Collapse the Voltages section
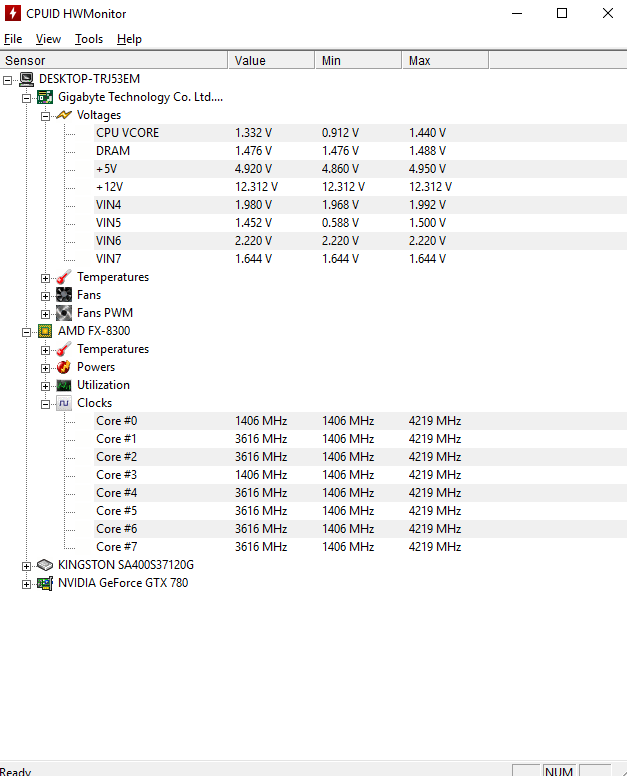627x776 pixels. tap(45, 116)
